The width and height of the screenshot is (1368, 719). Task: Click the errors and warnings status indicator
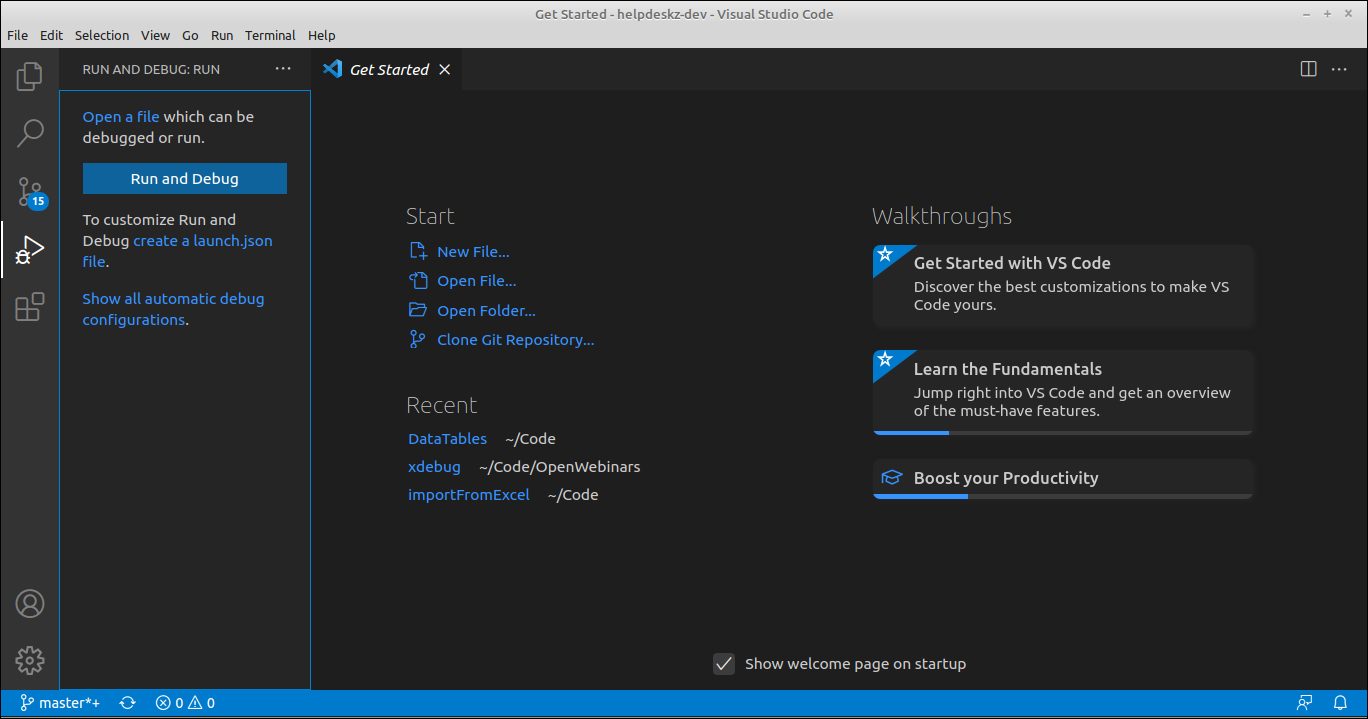coord(184,703)
